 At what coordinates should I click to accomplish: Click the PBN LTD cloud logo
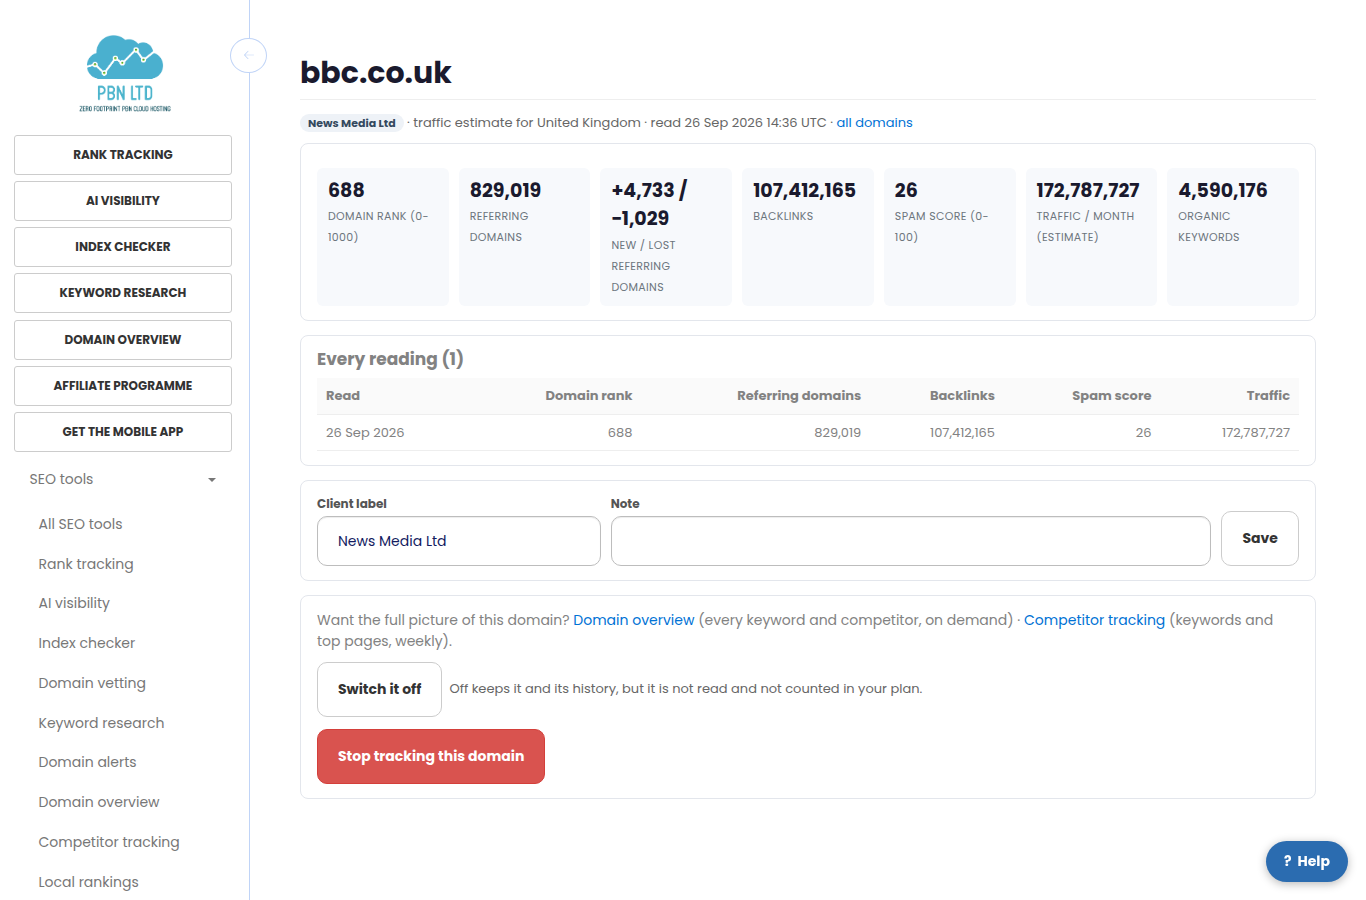pos(125,74)
